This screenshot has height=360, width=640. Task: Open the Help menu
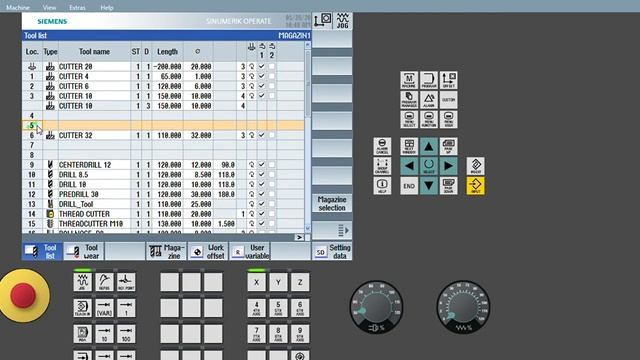pyautogui.click(x=107, y=7)
